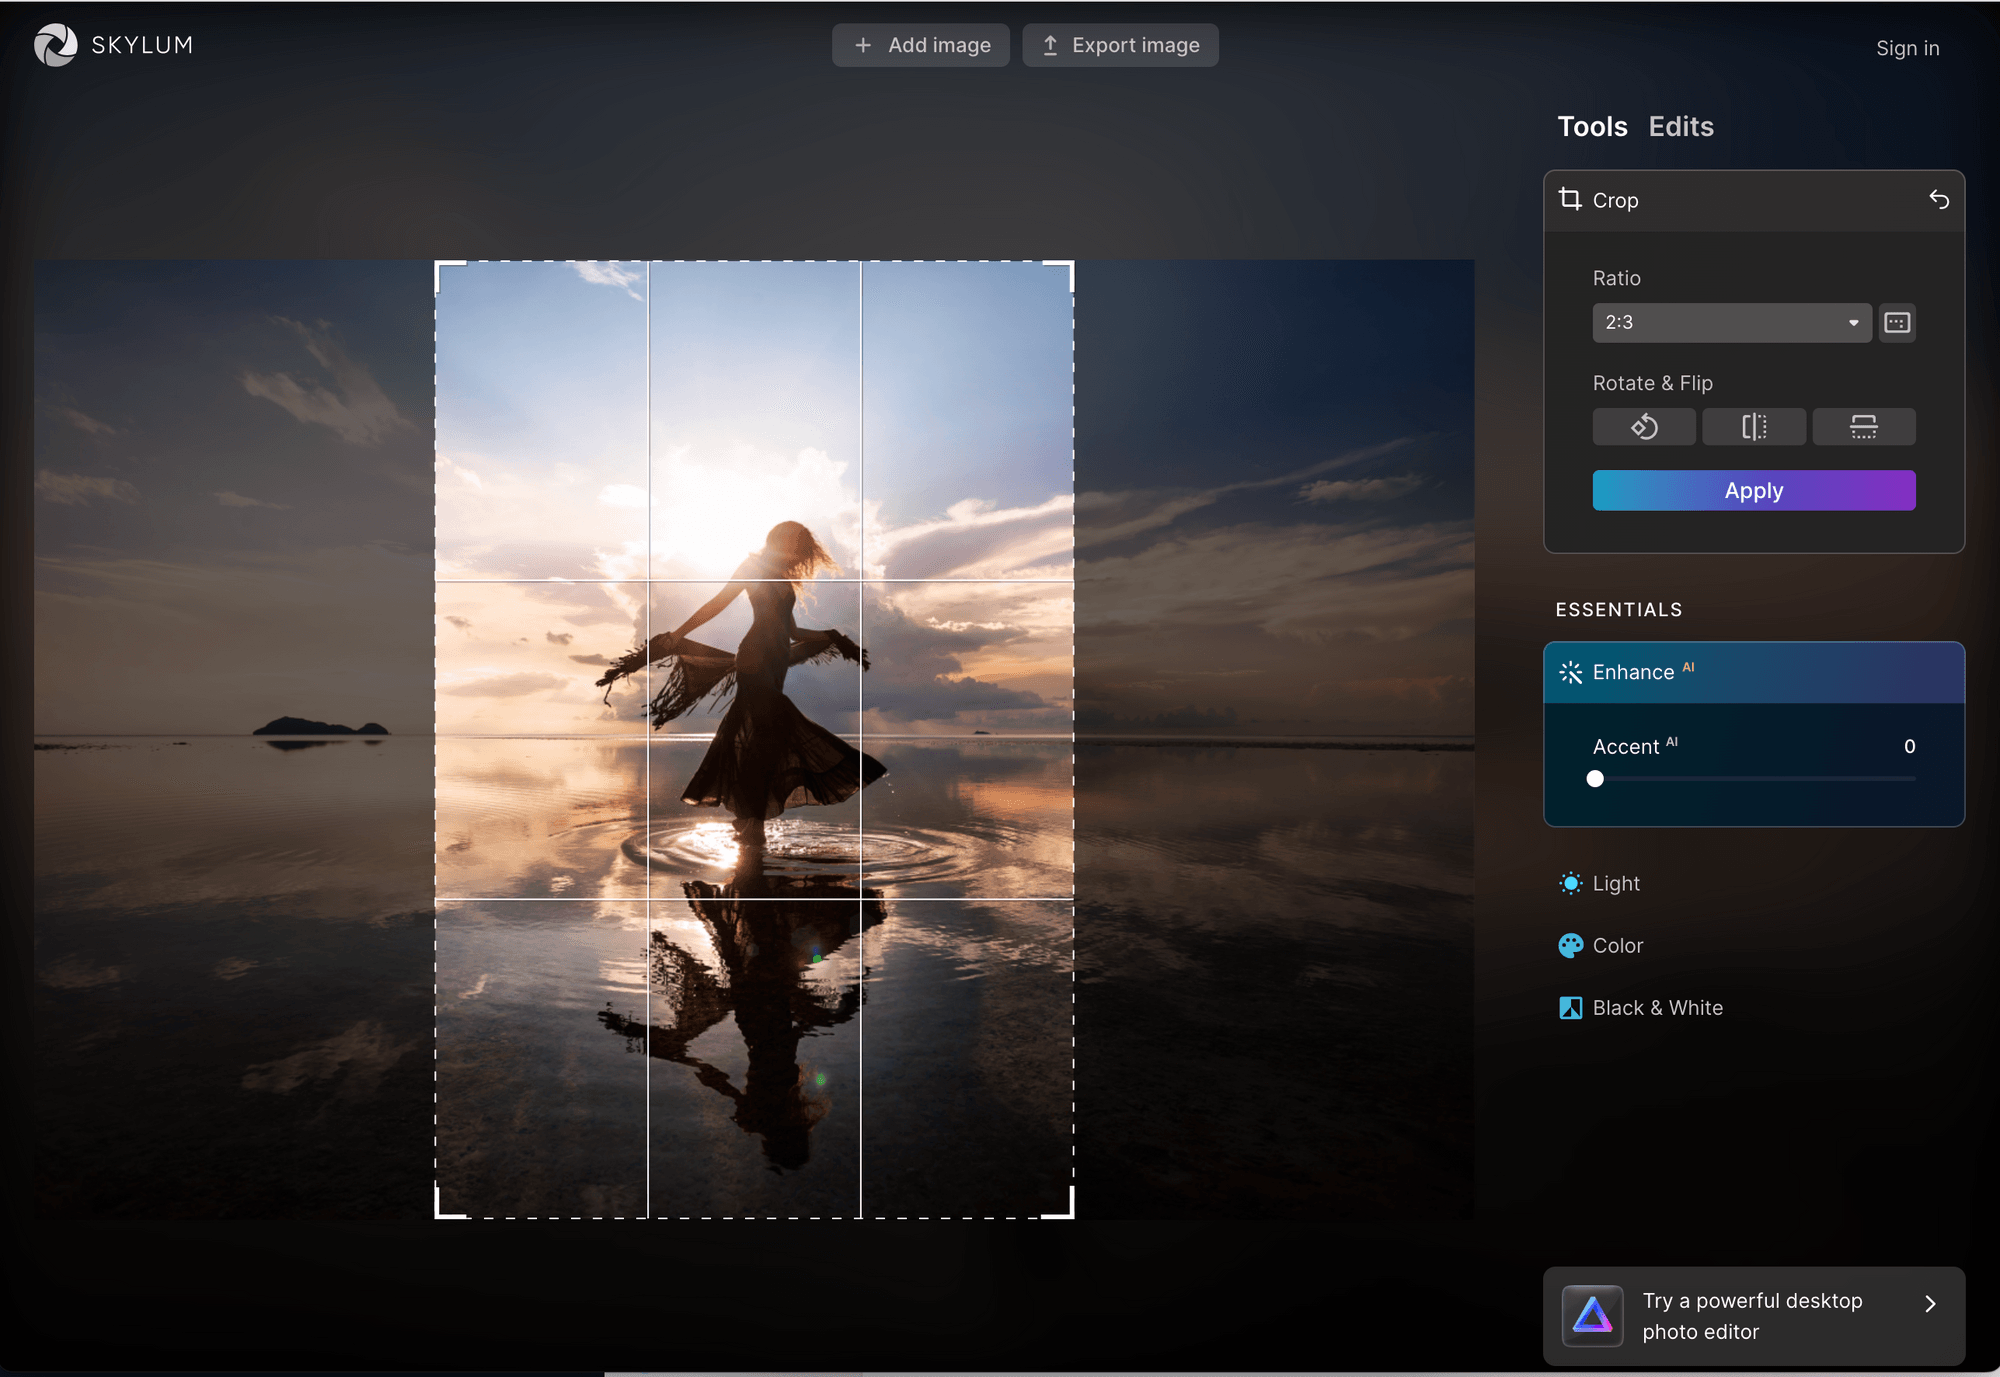
Task: Select the Crop tool icon
Action: (x=1570, y=199)
